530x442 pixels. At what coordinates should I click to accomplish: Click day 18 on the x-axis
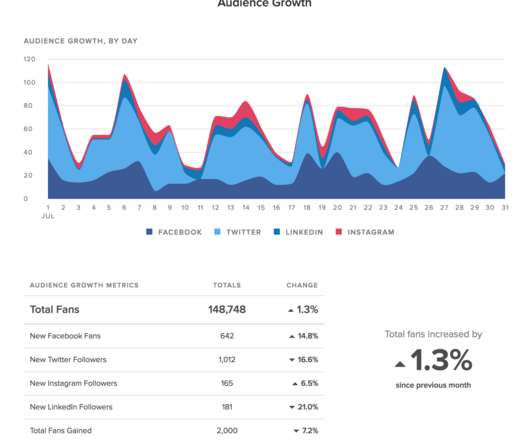tap(307, 207)
